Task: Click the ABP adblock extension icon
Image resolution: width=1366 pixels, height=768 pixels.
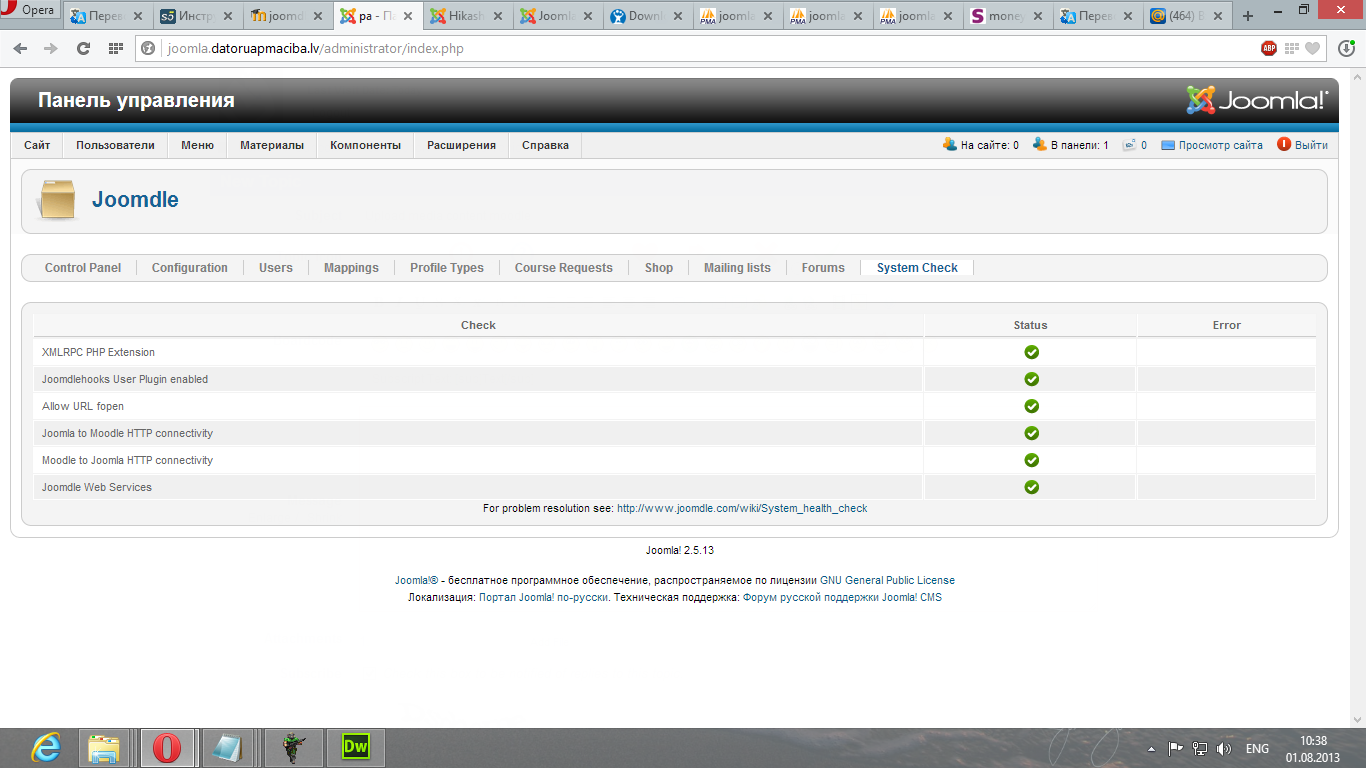Action: (x=1269, y=48)
